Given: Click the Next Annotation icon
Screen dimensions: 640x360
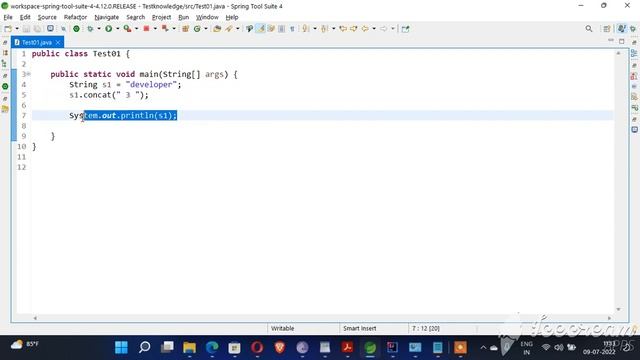Looking at the screenshot, I should [x=305, y=29].
